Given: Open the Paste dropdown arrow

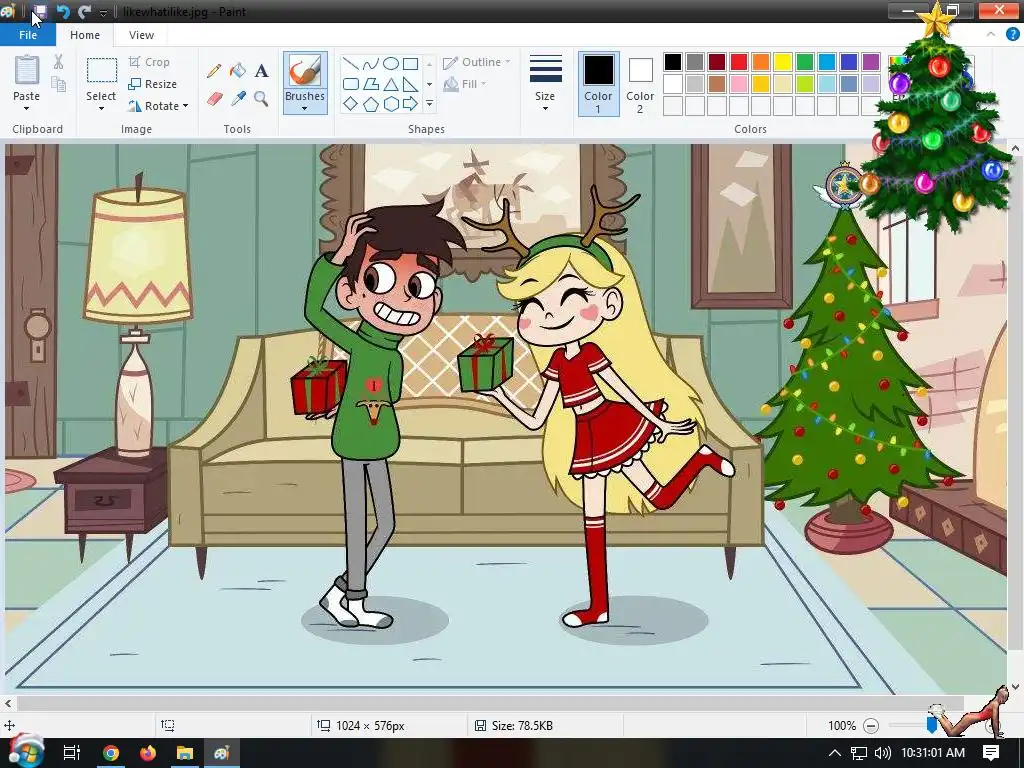Looking at the screenshot, I should point(26,108).
